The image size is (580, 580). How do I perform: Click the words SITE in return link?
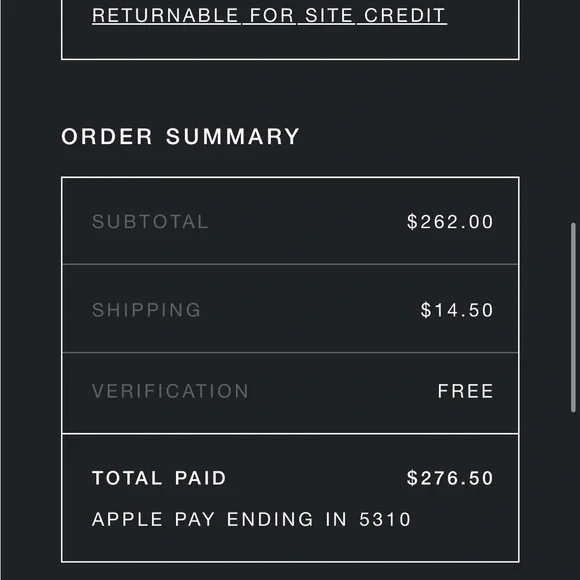coord(329,16)
